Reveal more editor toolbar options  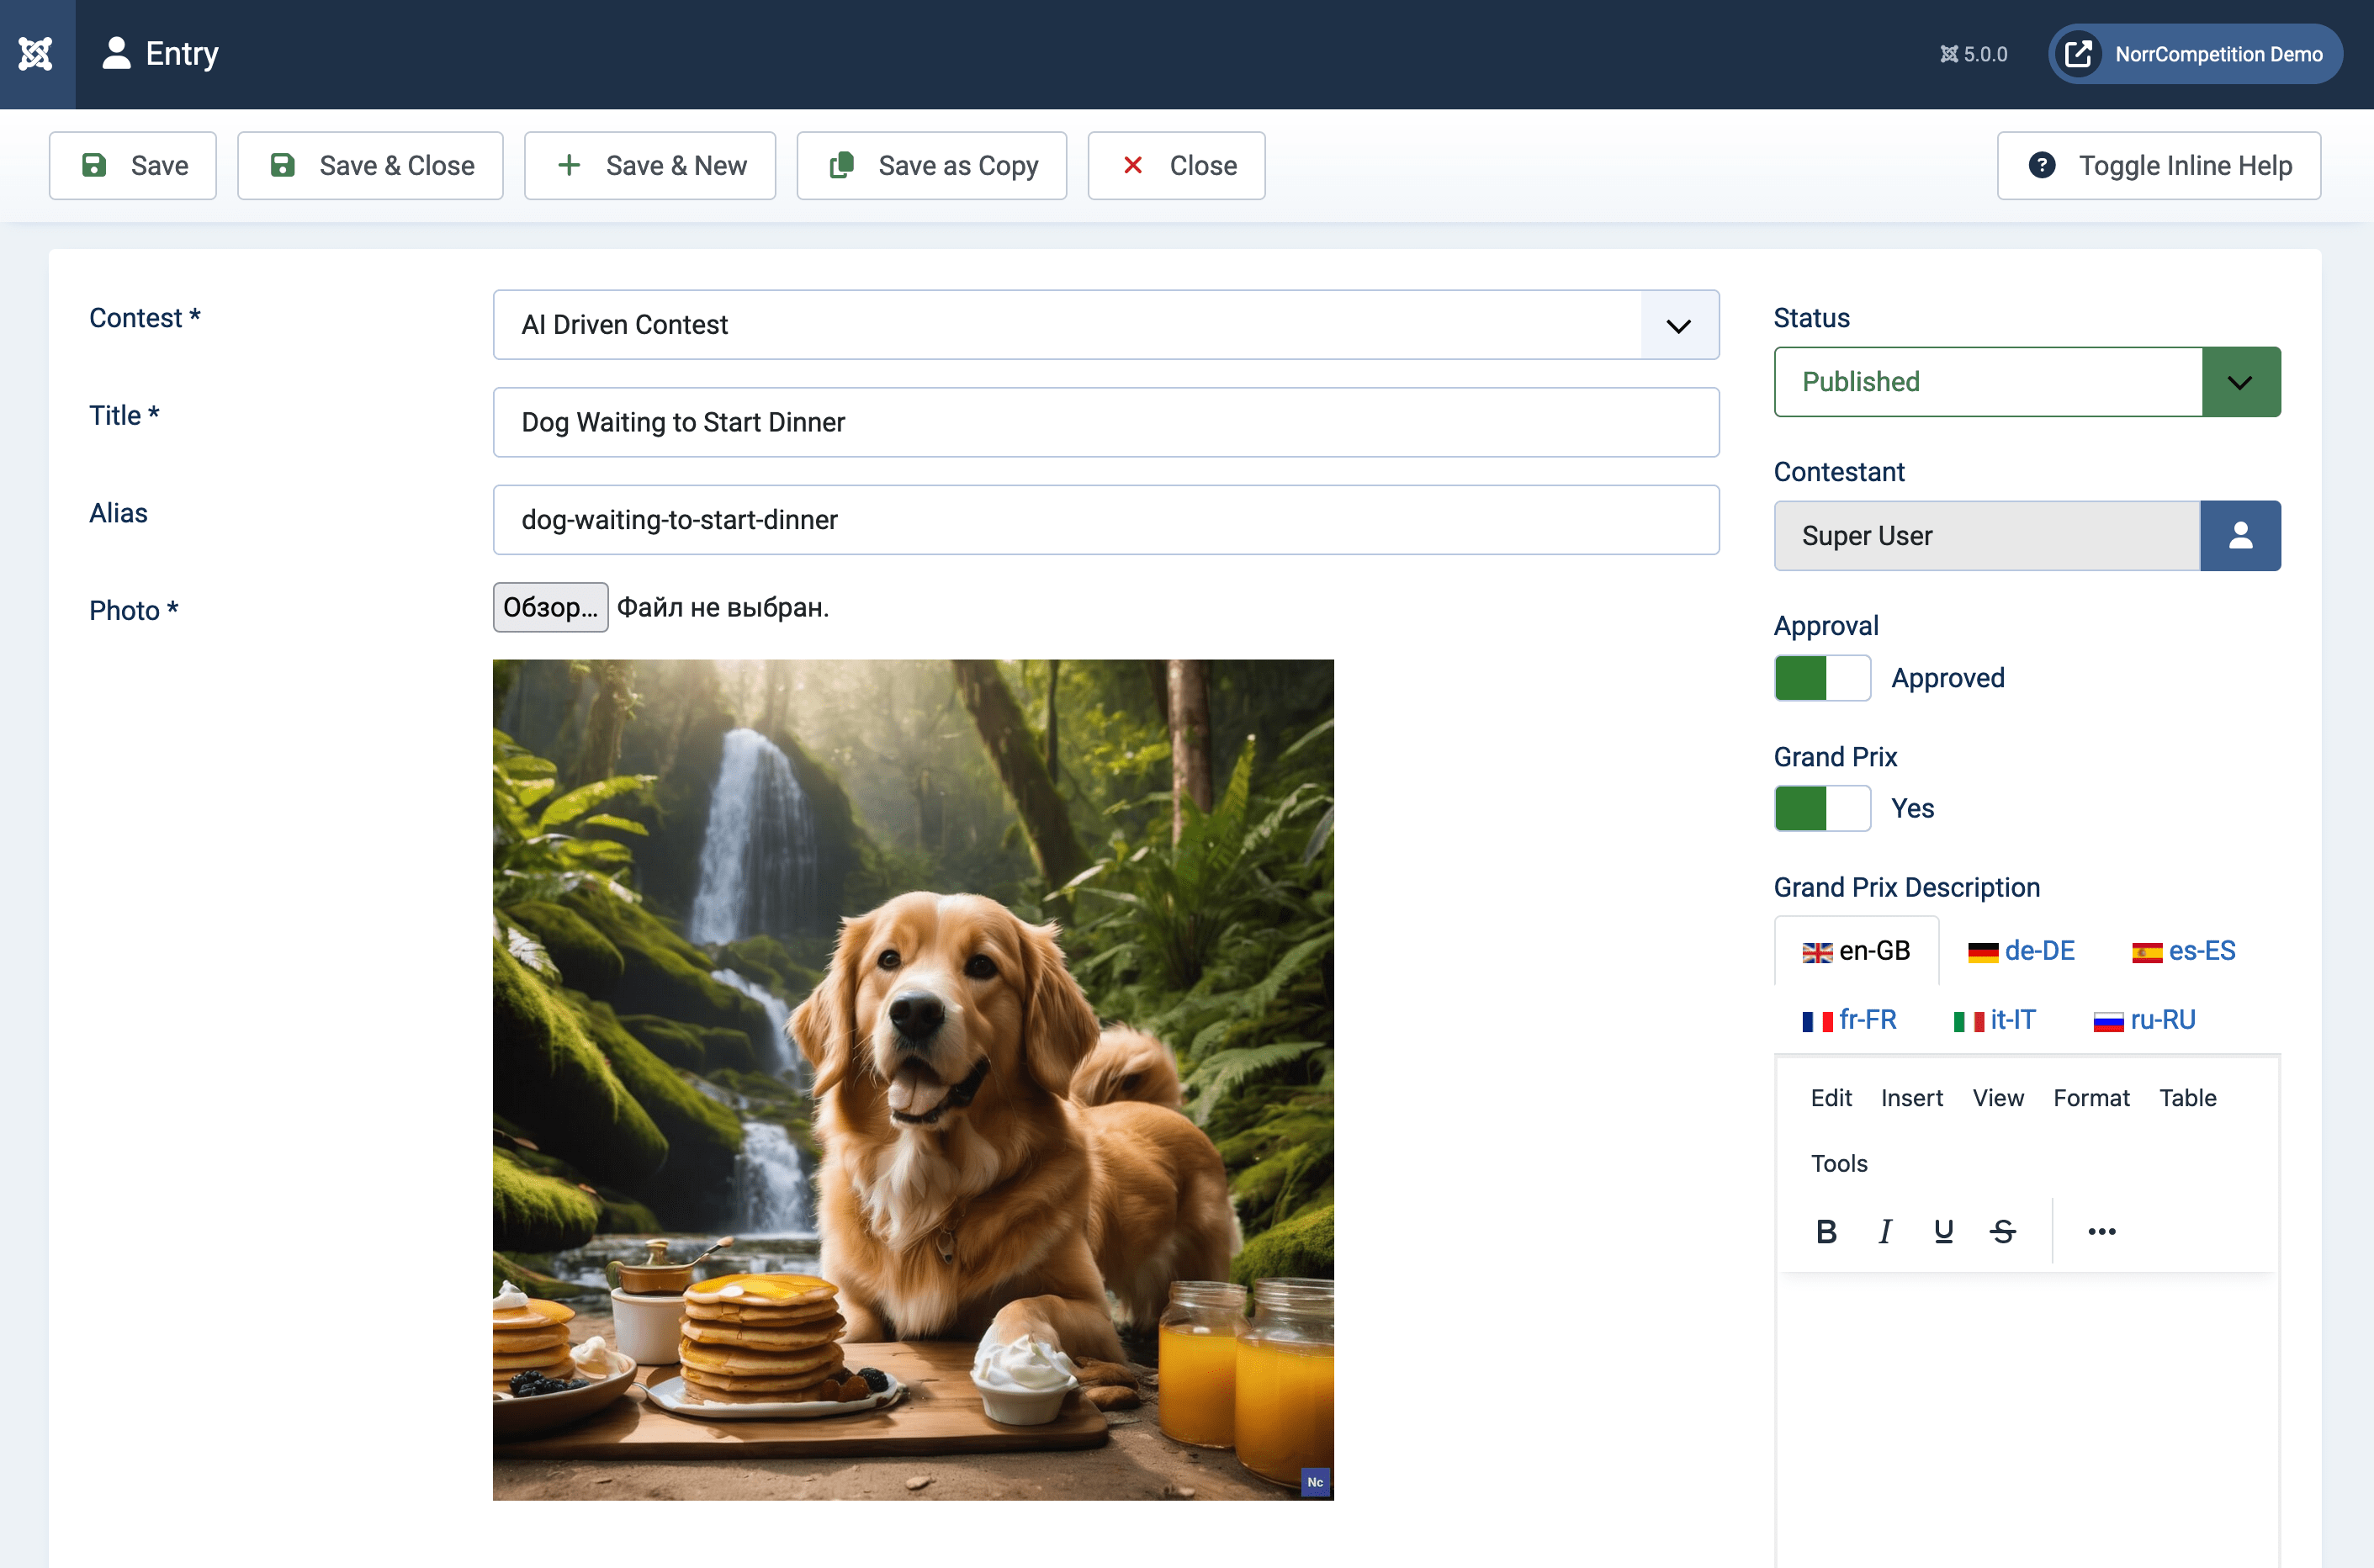(2101, 1231)
